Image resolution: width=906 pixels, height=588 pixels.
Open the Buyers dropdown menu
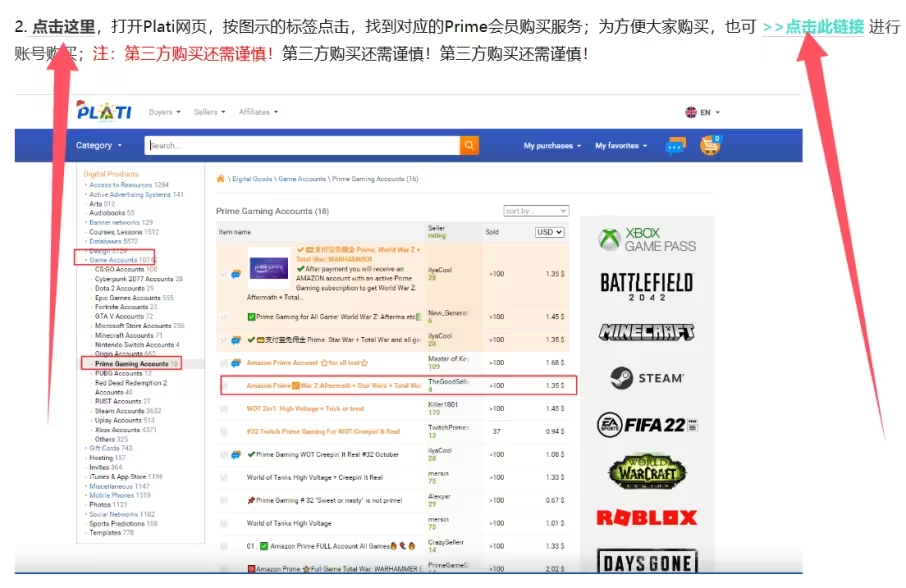tap(164, 112)
